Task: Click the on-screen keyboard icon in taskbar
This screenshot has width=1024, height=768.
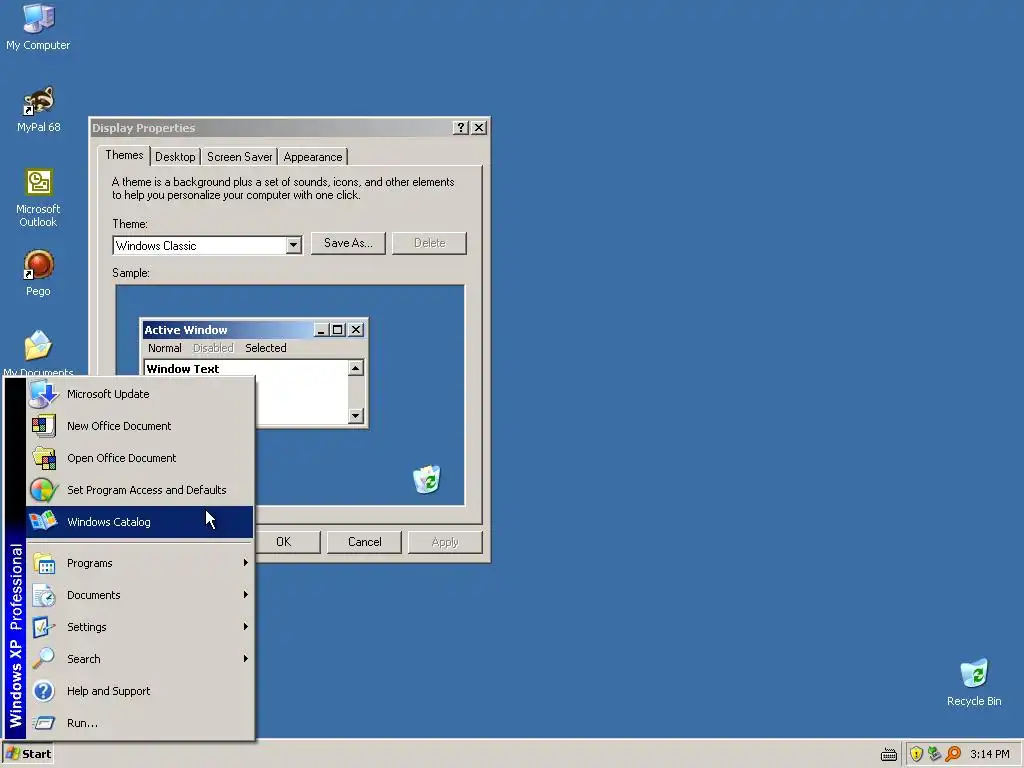Action: pyautogui.click(x=889, y=754)
